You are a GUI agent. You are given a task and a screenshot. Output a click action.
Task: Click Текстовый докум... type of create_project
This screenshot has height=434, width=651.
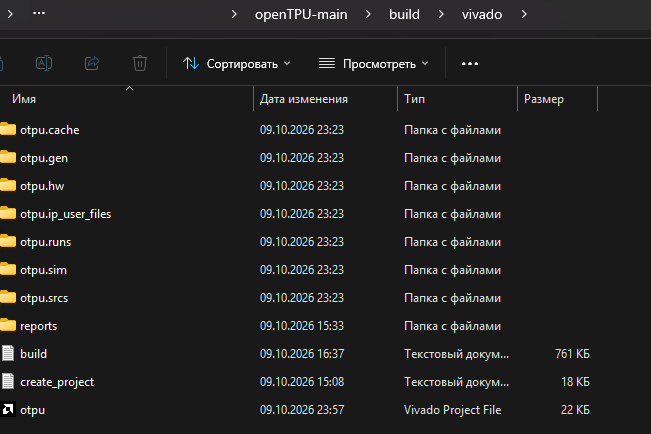(x=456, y=382)
